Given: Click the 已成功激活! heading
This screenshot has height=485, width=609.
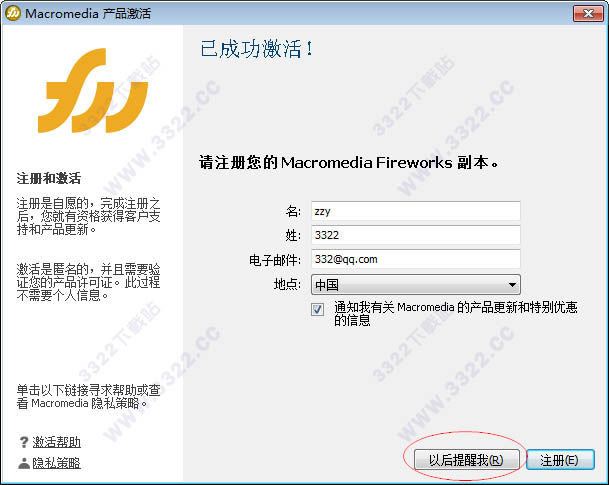Looking at the screenshot, I should [256, 49].
